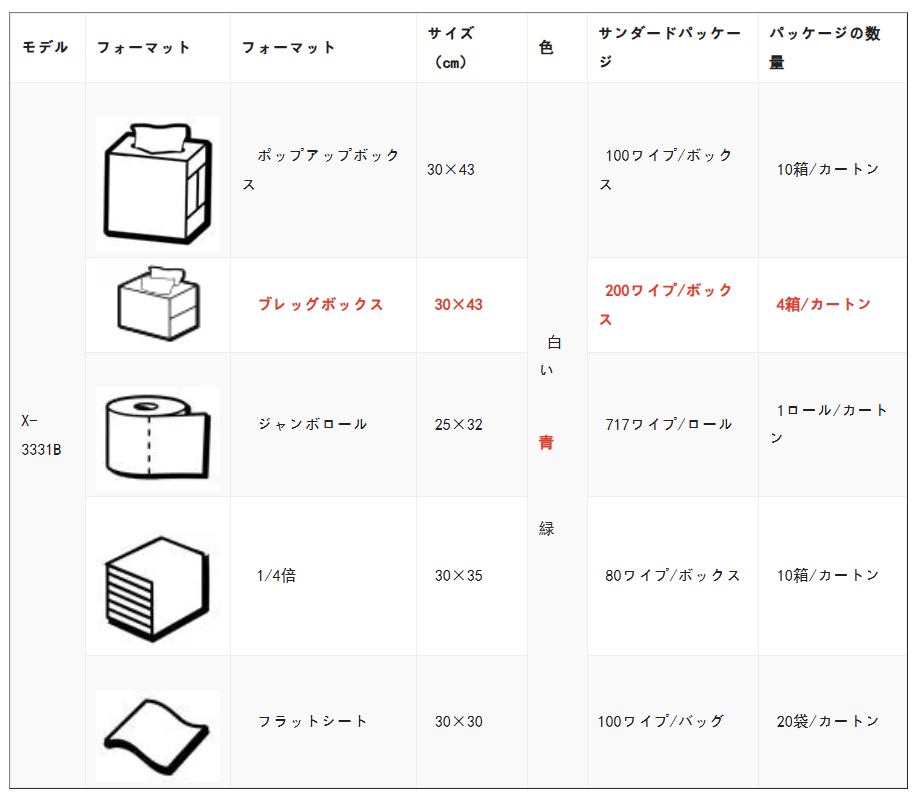Click the stacked quarter-fold wipes illustration

pyautogui.click(x=157, y=589)
